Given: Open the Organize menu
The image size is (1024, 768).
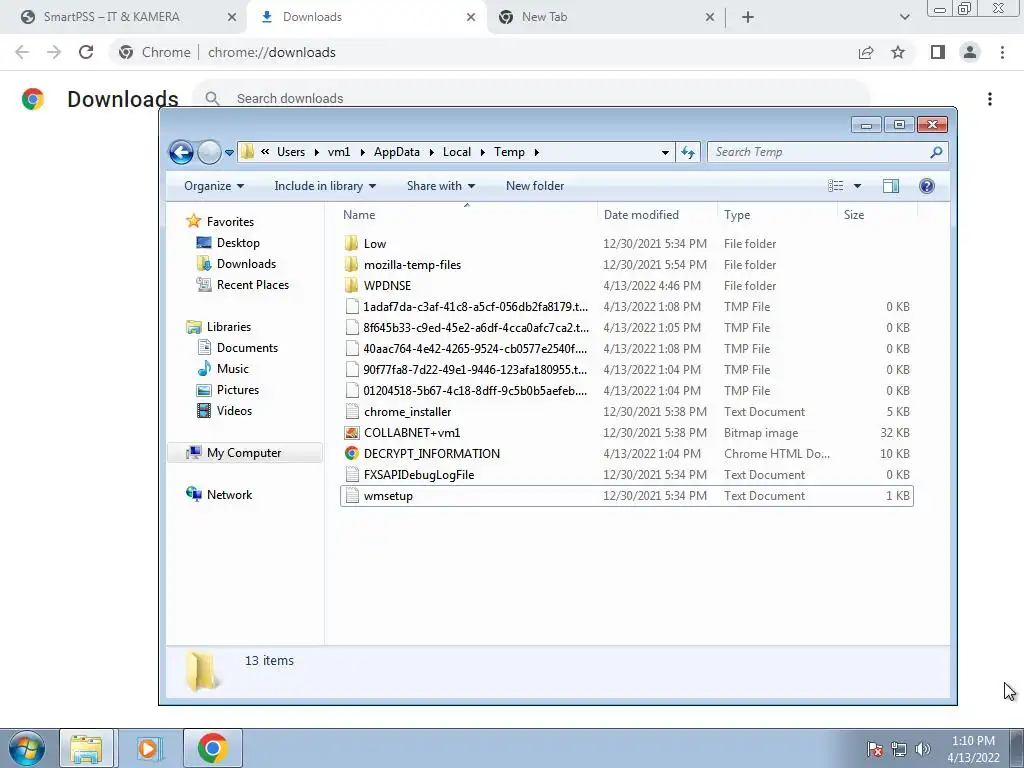Looking at the screenshot, I should coord(214,186).
